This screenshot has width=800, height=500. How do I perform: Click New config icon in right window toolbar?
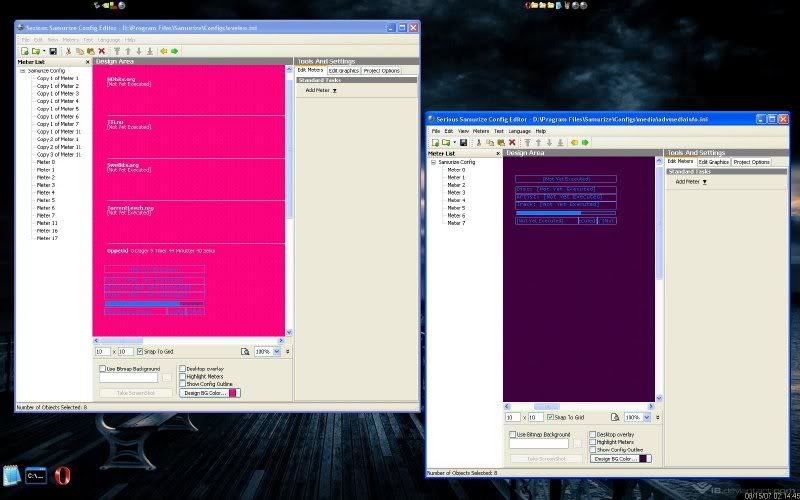tap(435, 142)
